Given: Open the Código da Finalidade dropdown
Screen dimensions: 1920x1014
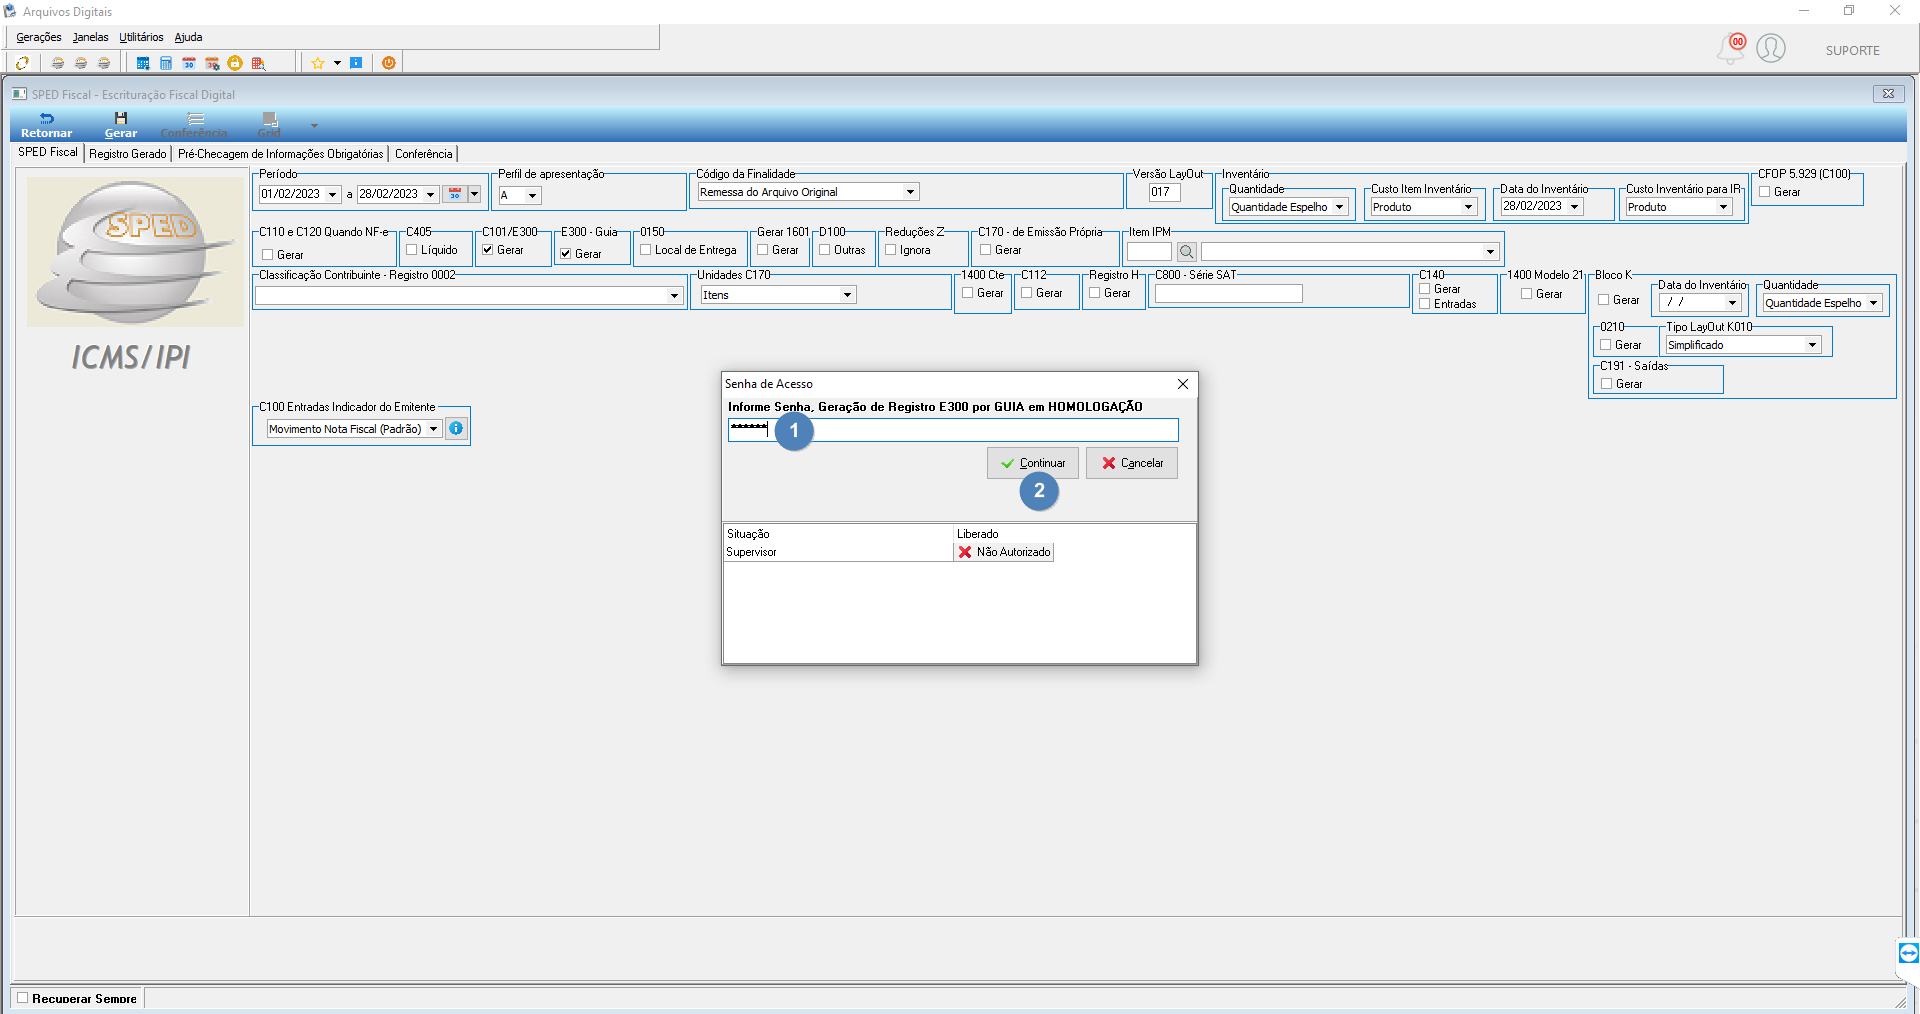Looking at the screenshot, I should click(x=910, y=192).
